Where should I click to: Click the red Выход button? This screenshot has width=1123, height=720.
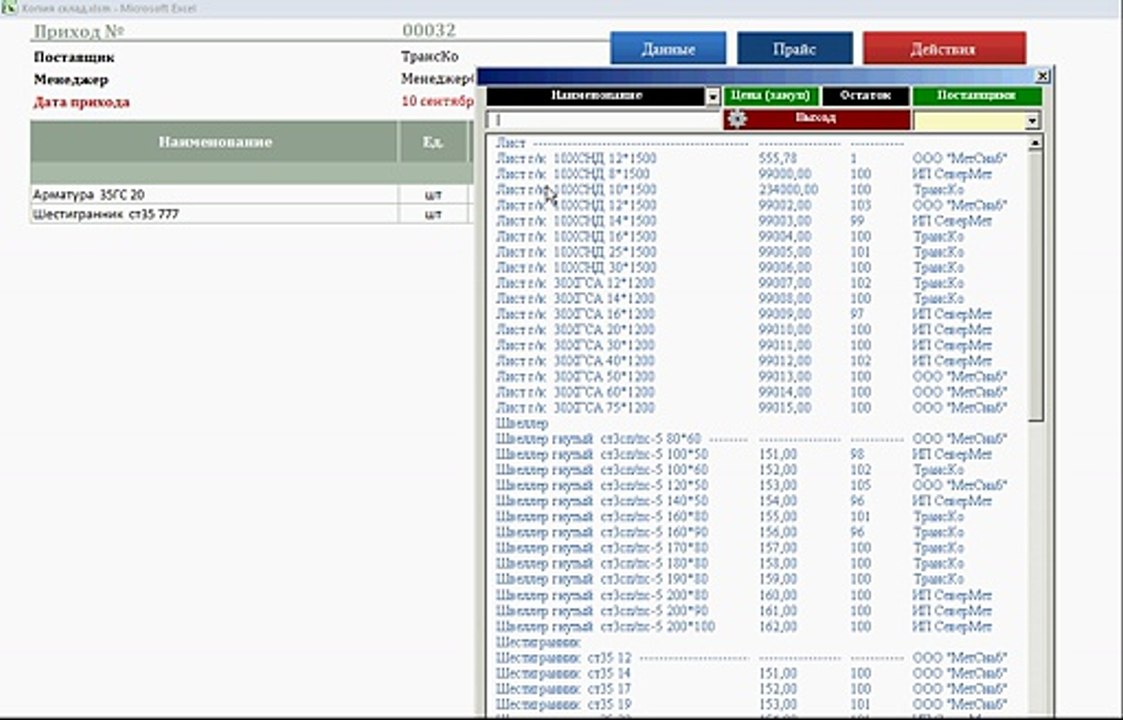[817, 119]
